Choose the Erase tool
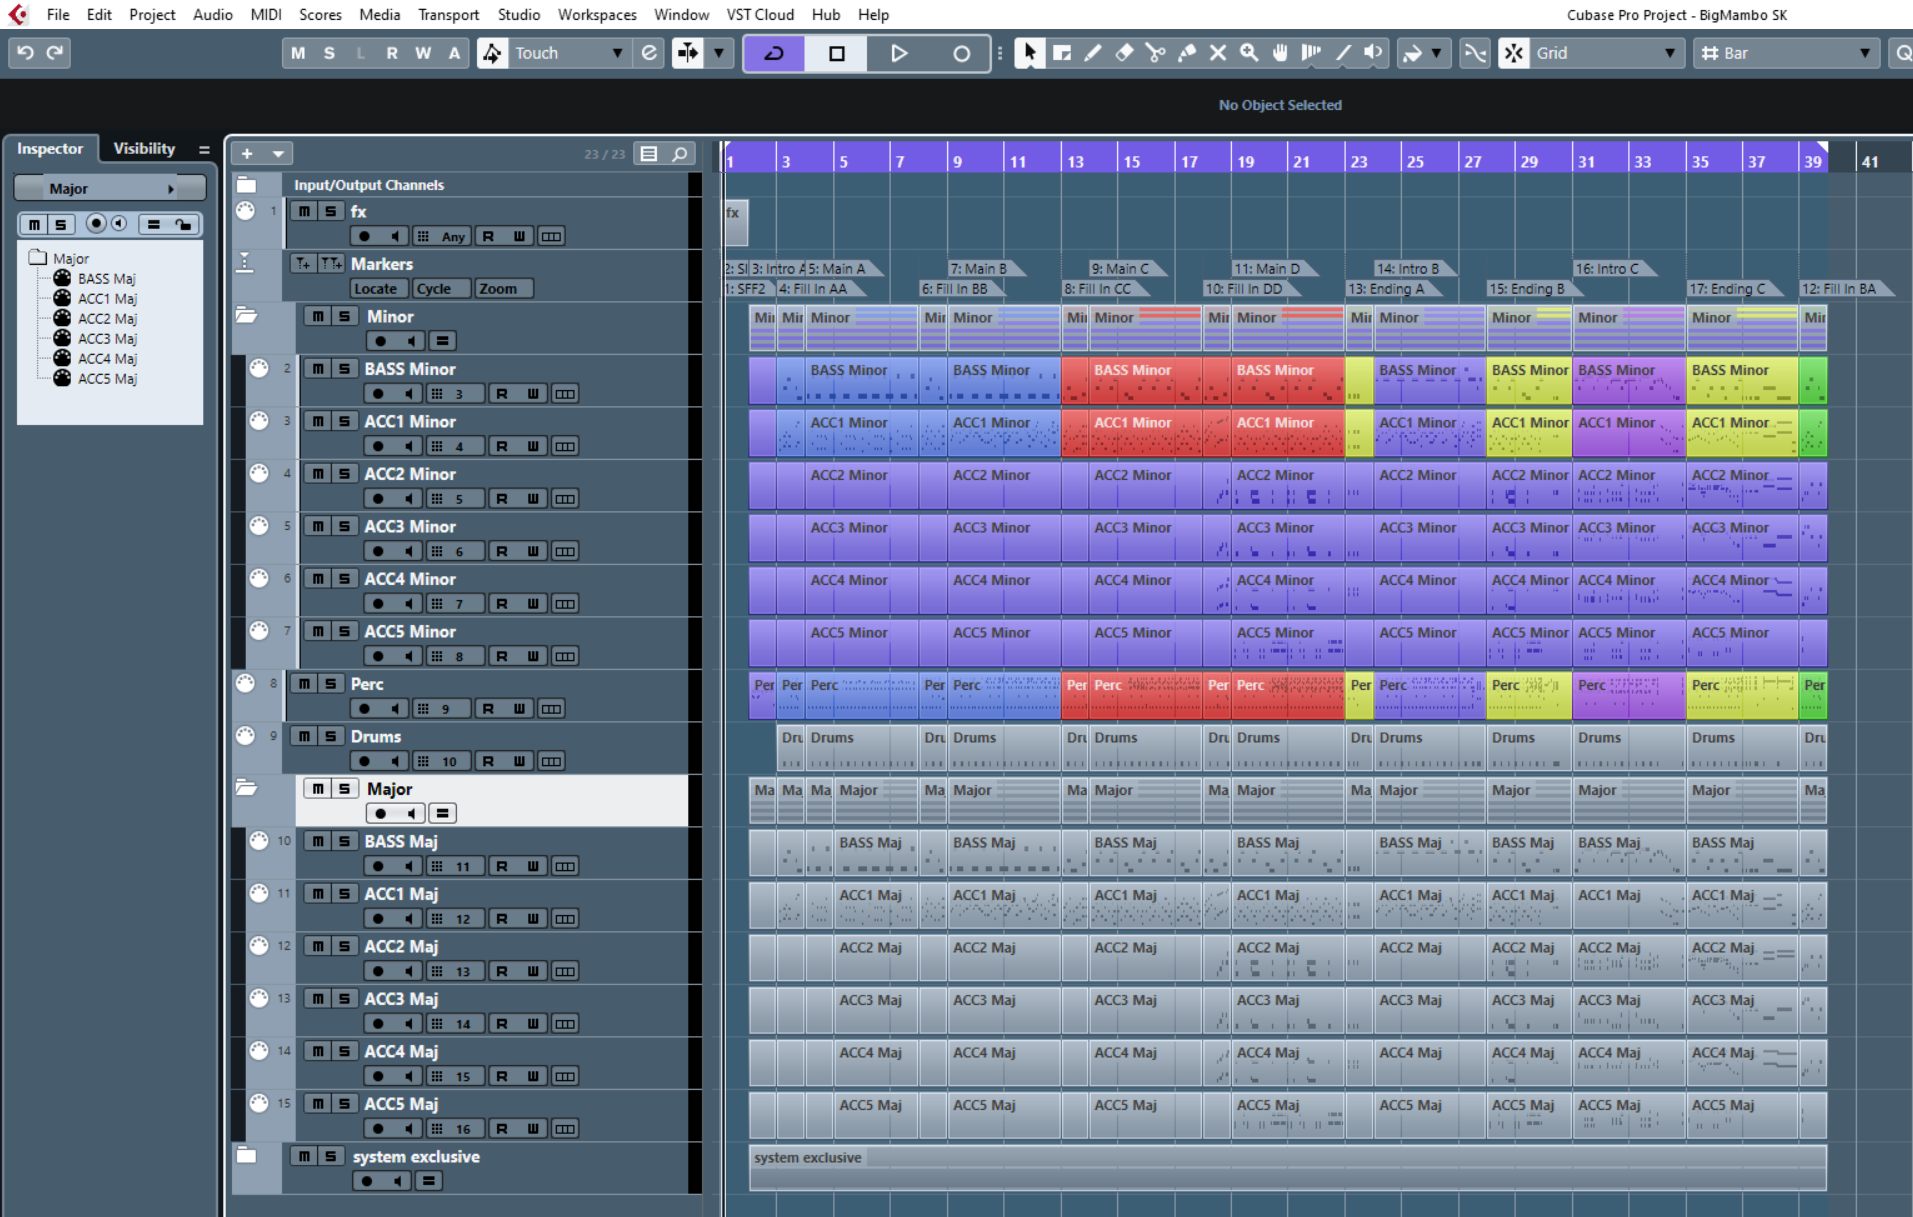This screenshot has width=1913, height=1217. coord(1124,53)
